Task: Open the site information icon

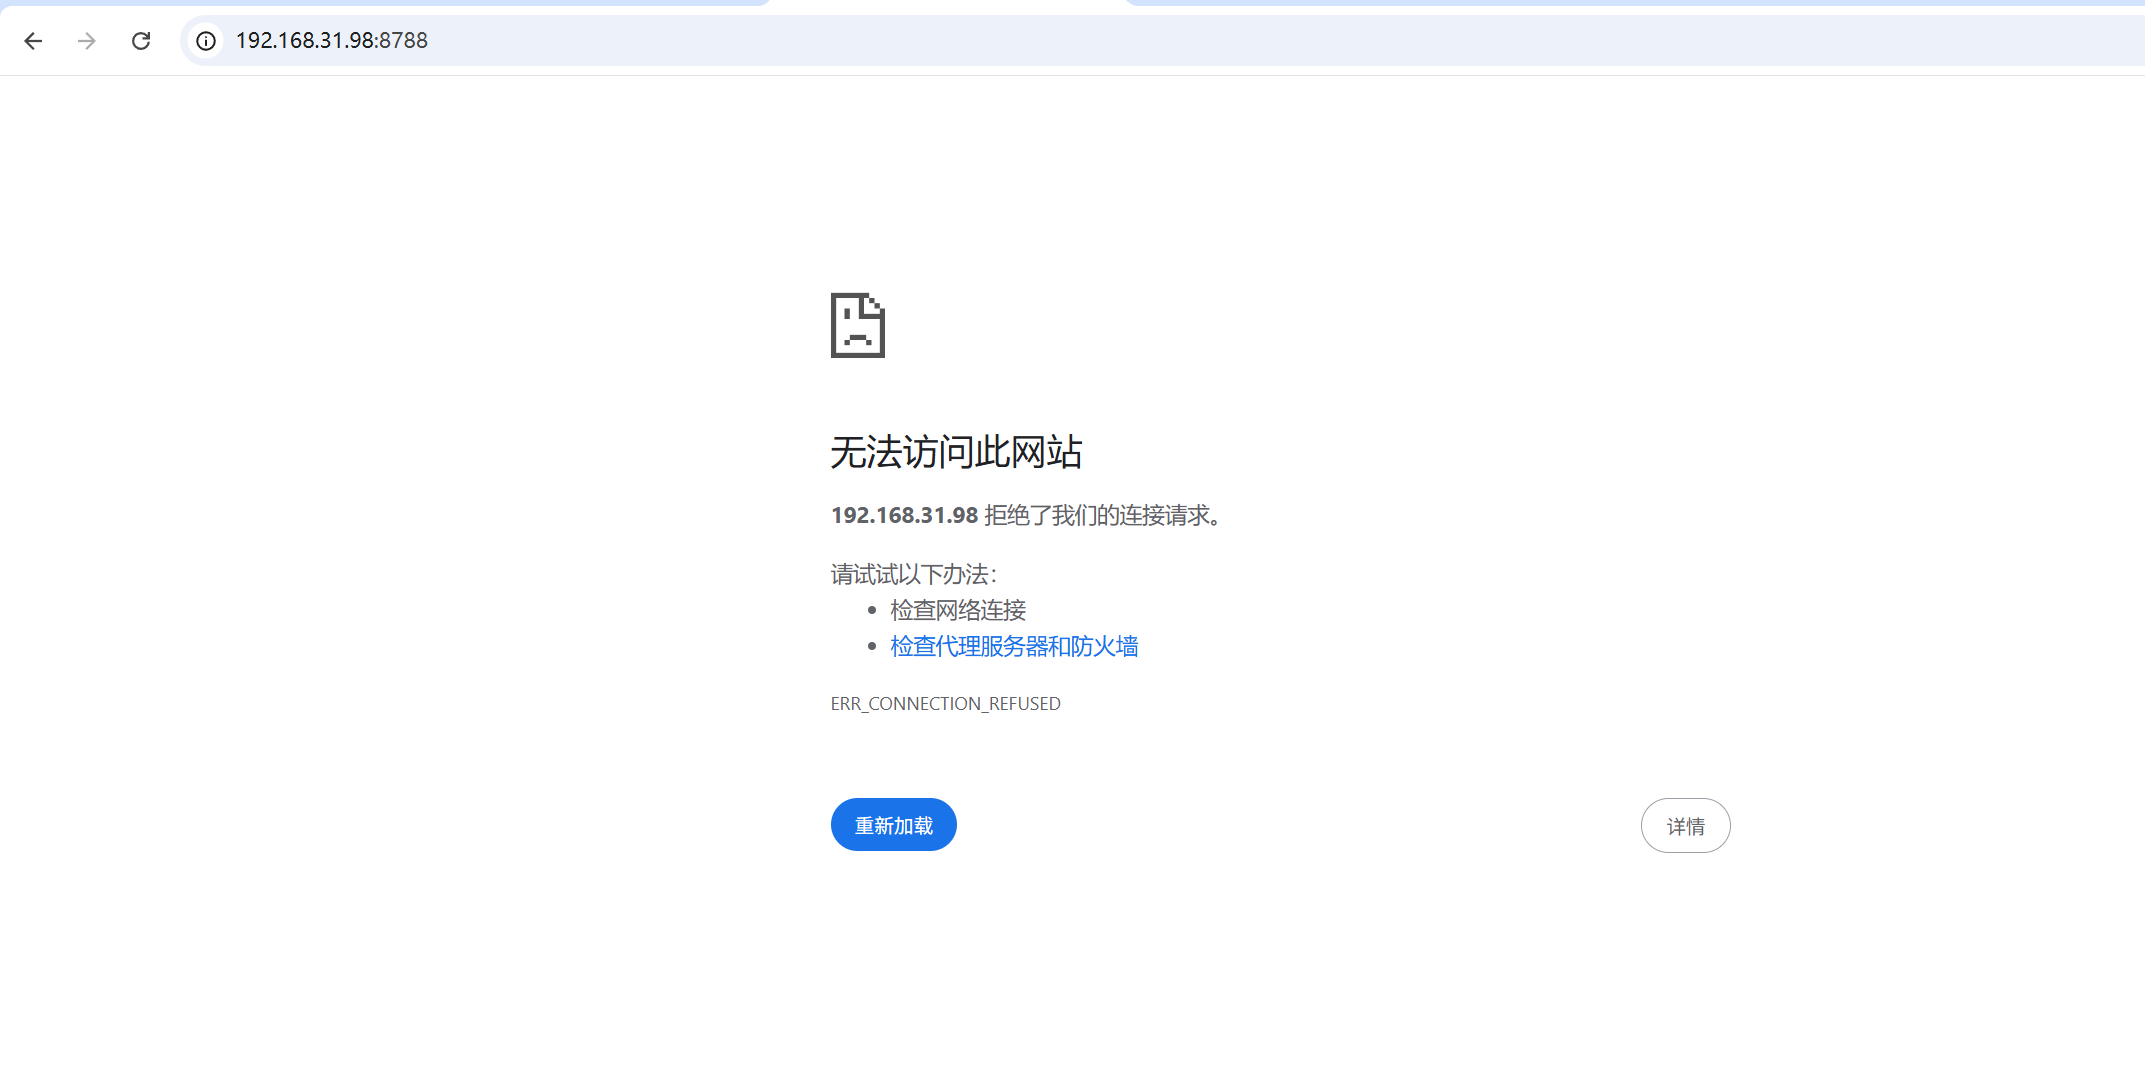Action: click(206, 41)
